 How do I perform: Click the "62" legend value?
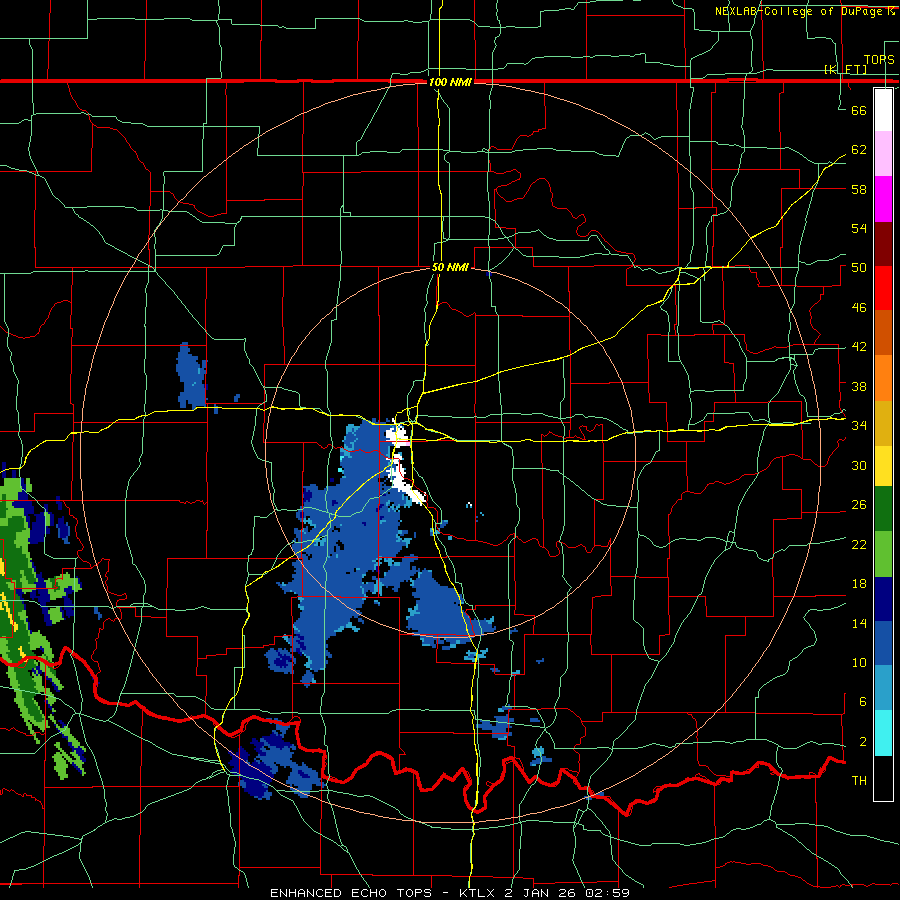tap(859, 150)
